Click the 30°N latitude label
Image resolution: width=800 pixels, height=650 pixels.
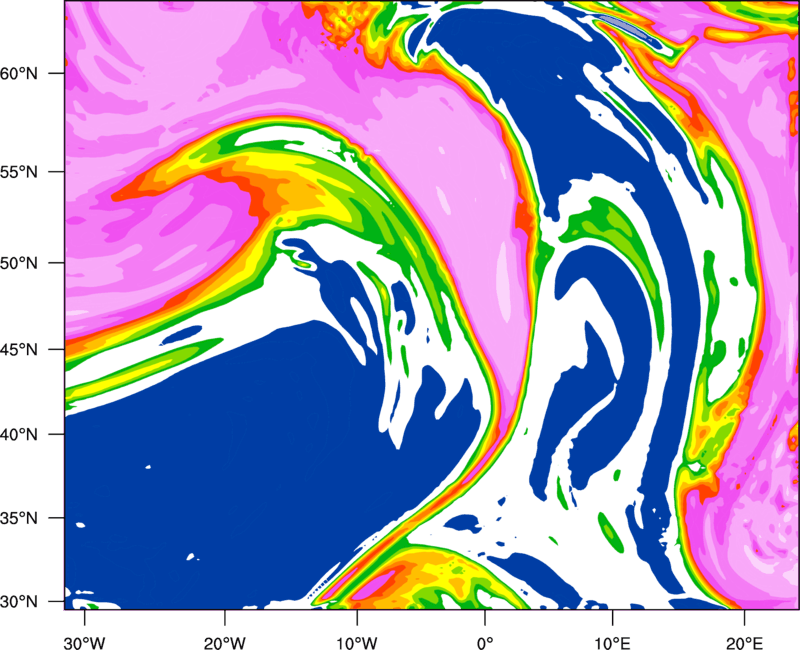click(19, 602)
